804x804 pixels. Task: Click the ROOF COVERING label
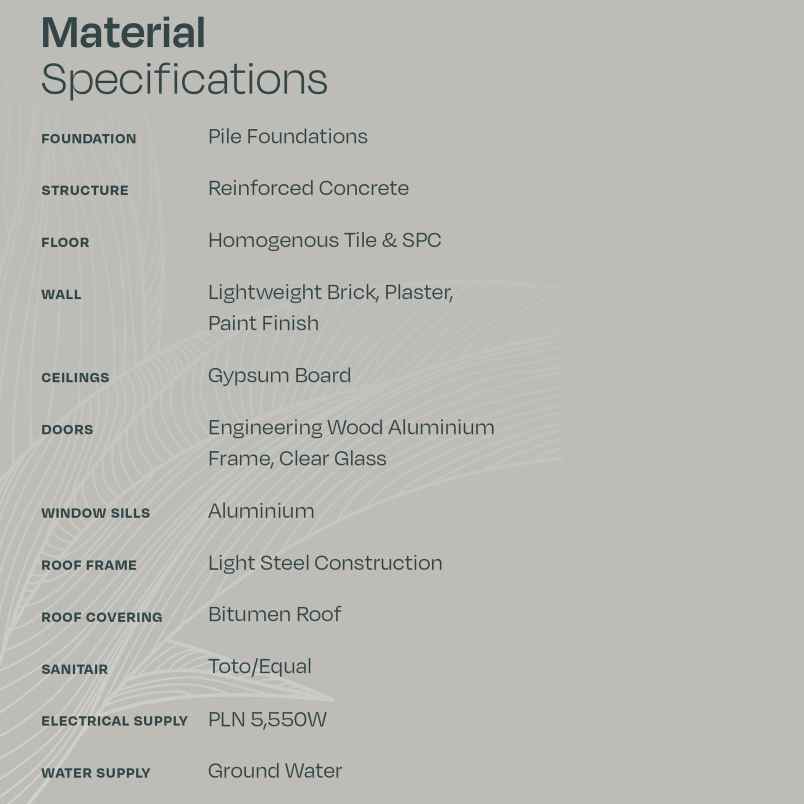tap(101, 617)
